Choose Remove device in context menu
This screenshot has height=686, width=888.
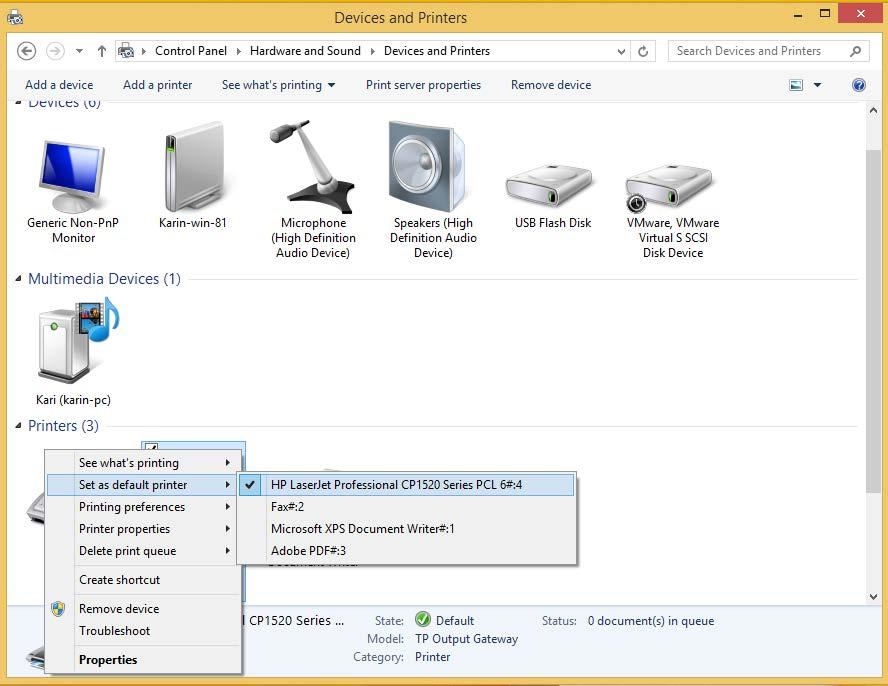tap(144, 609)
